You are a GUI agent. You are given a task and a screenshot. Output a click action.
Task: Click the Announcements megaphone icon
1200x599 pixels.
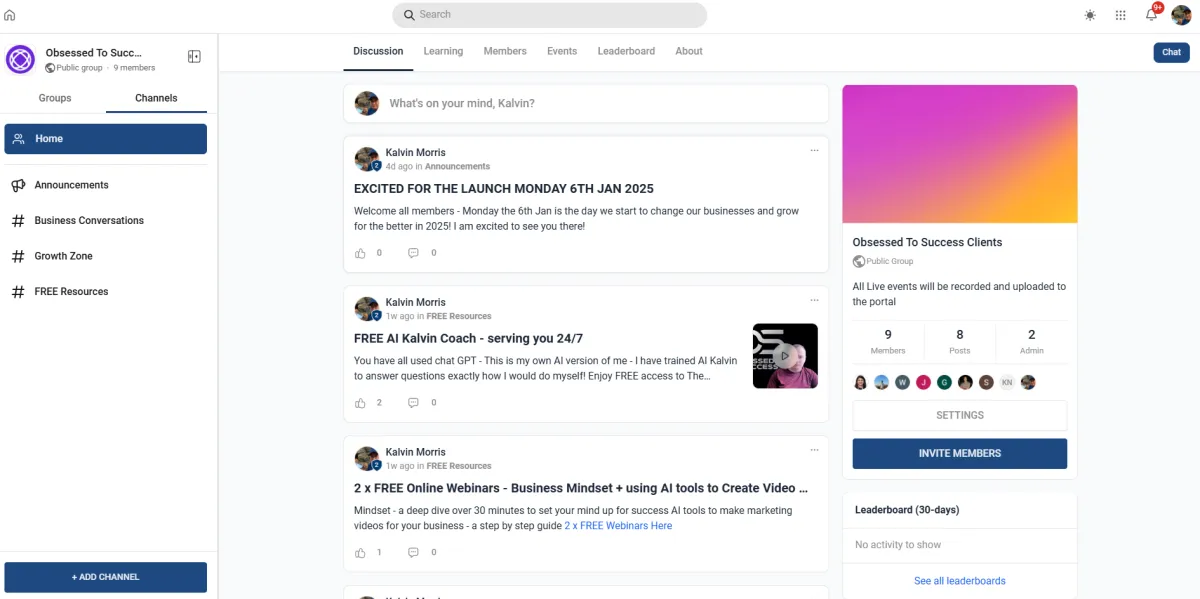pos(18,185)
